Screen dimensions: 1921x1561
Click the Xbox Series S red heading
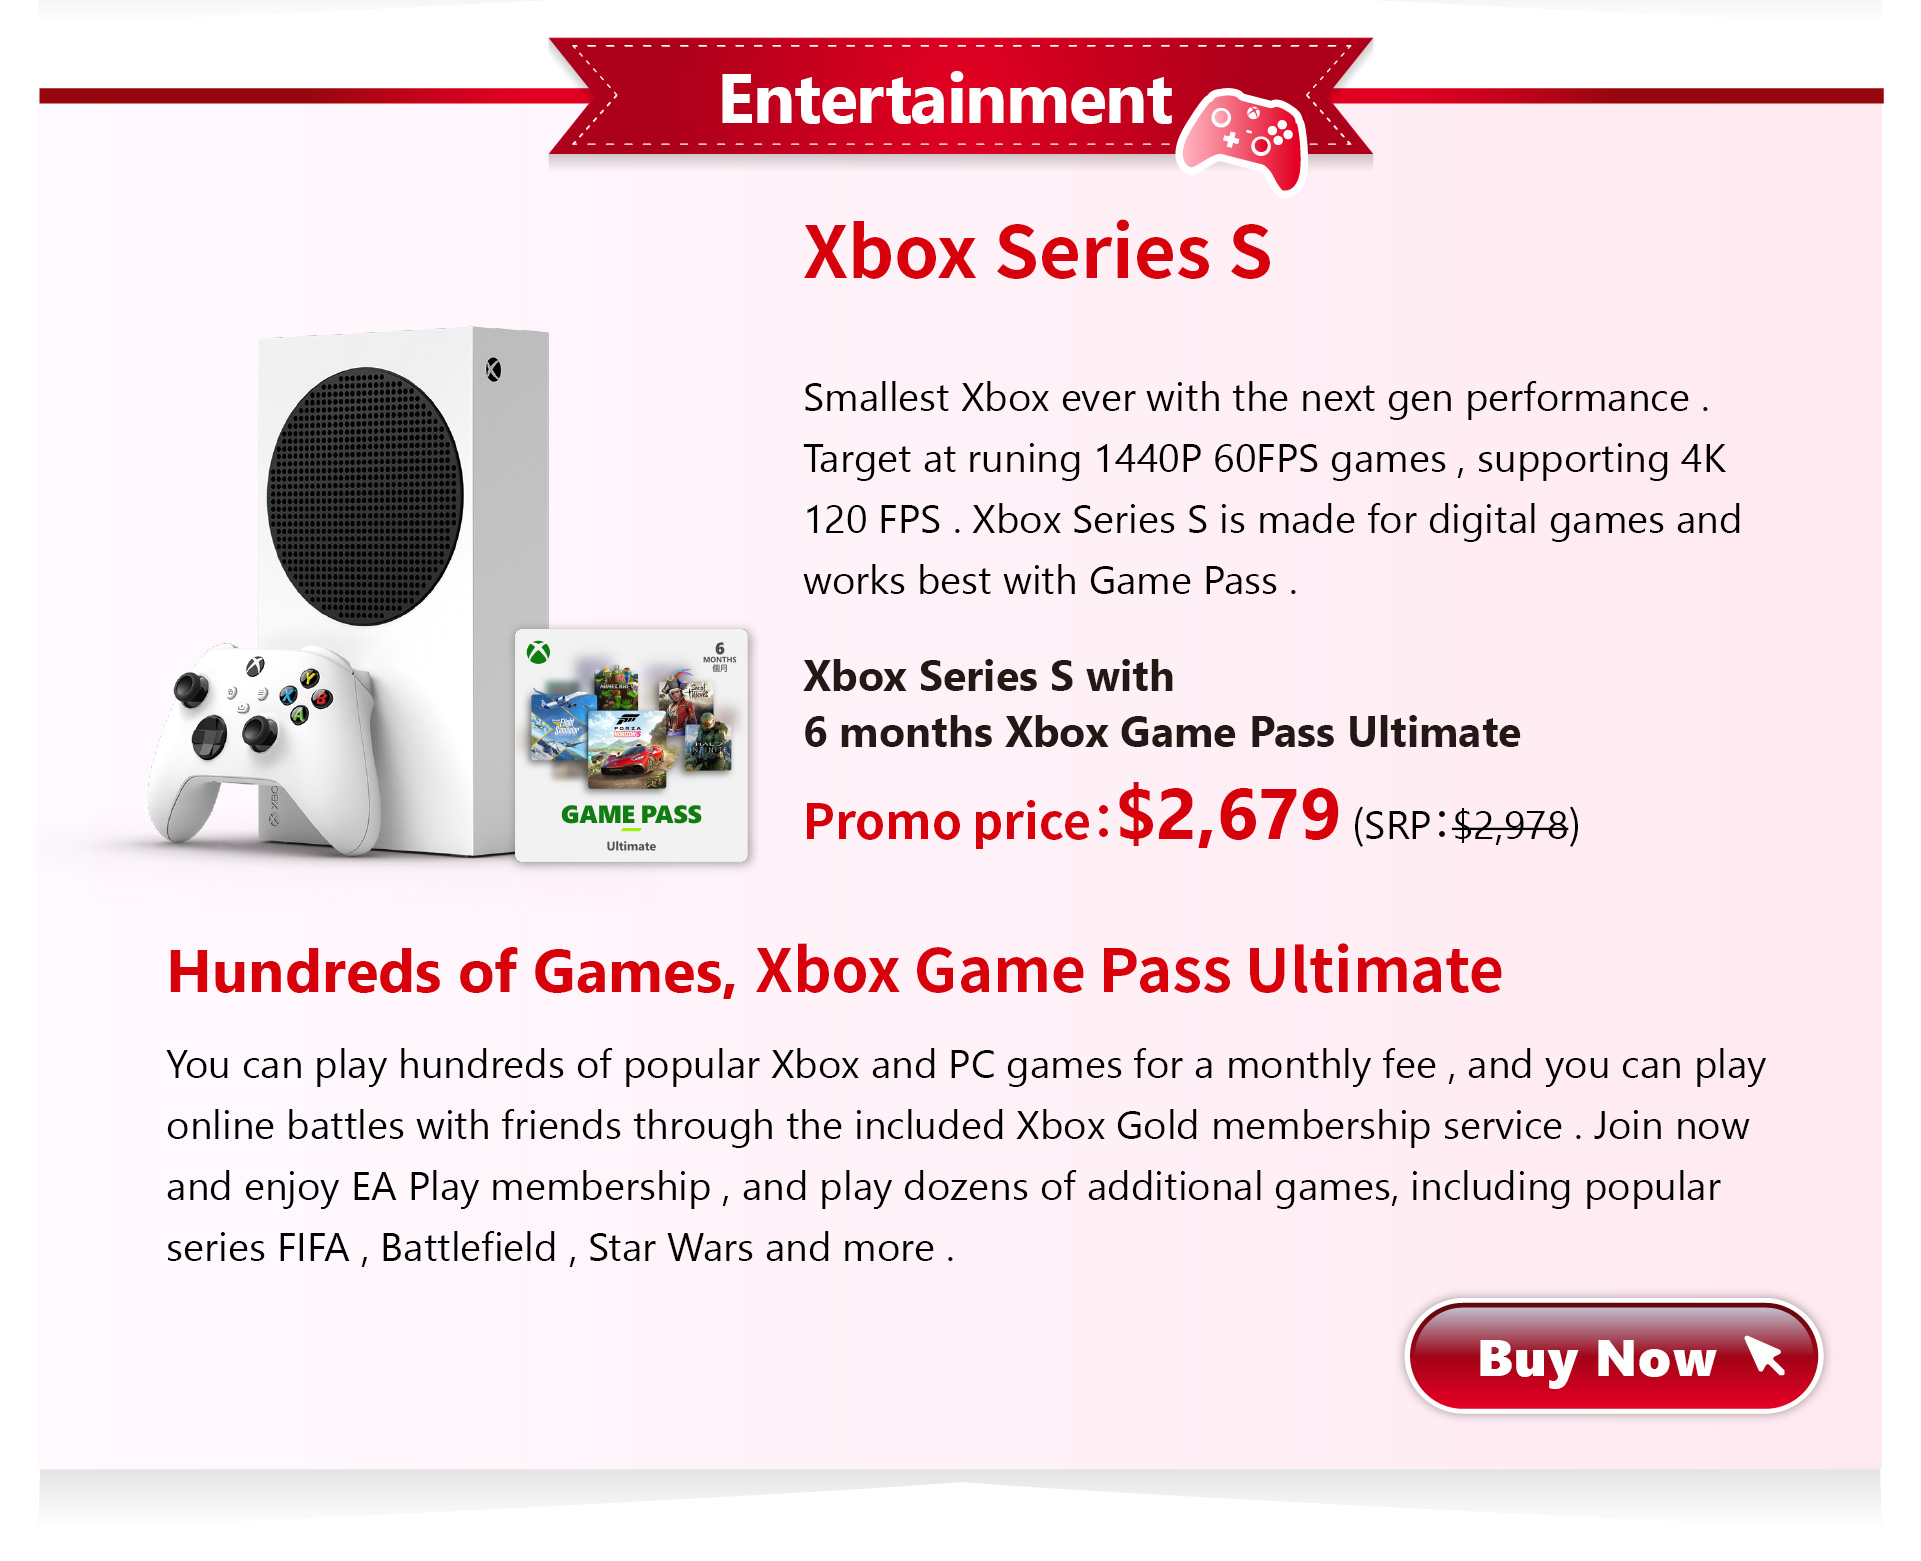click(x=1037, y=252)
